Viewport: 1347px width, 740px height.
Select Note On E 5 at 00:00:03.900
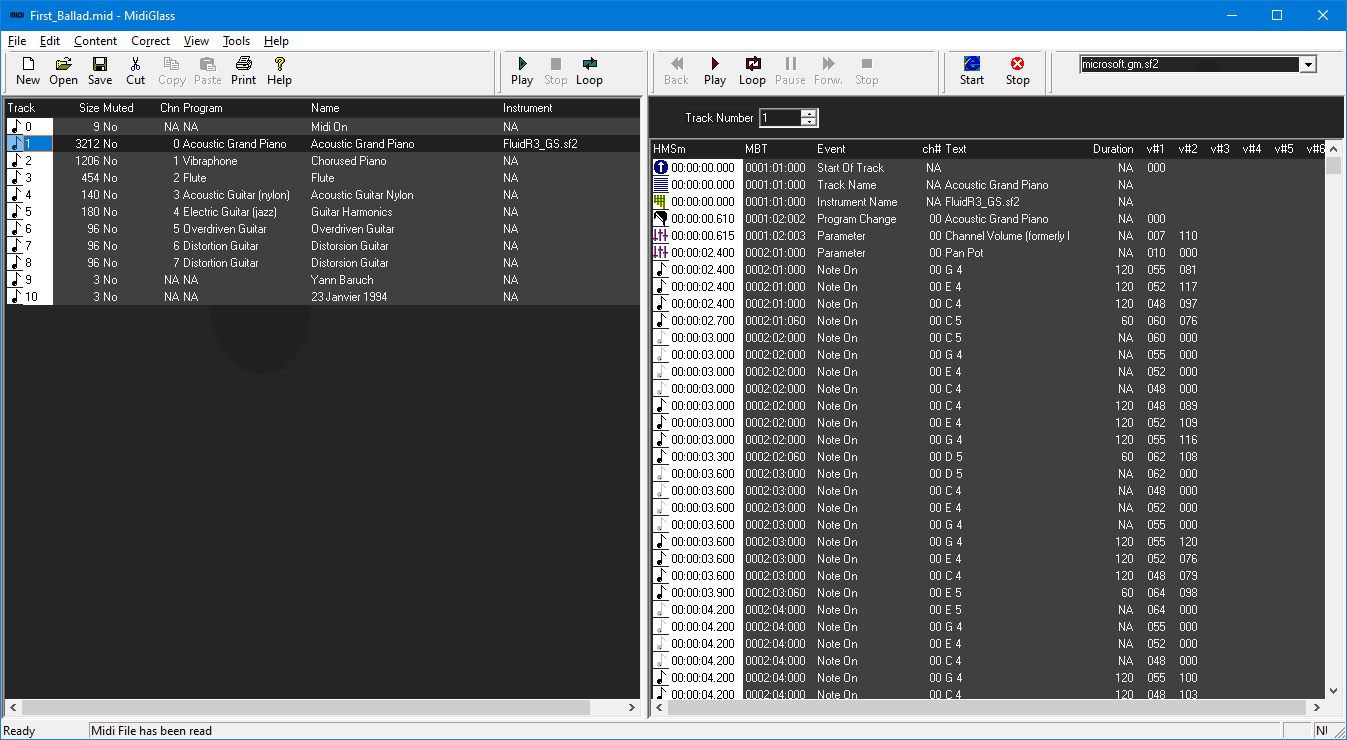[990, 593]
